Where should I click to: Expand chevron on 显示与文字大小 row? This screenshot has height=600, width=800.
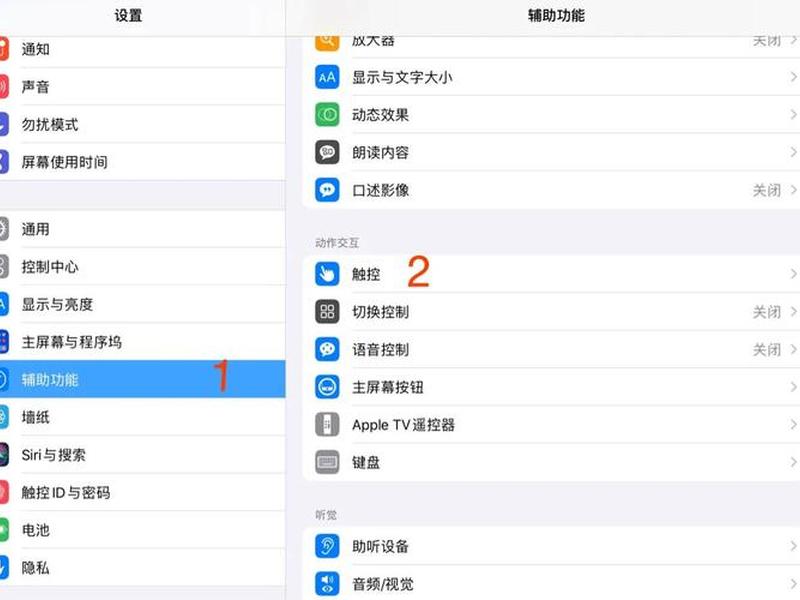coord(793,77)
